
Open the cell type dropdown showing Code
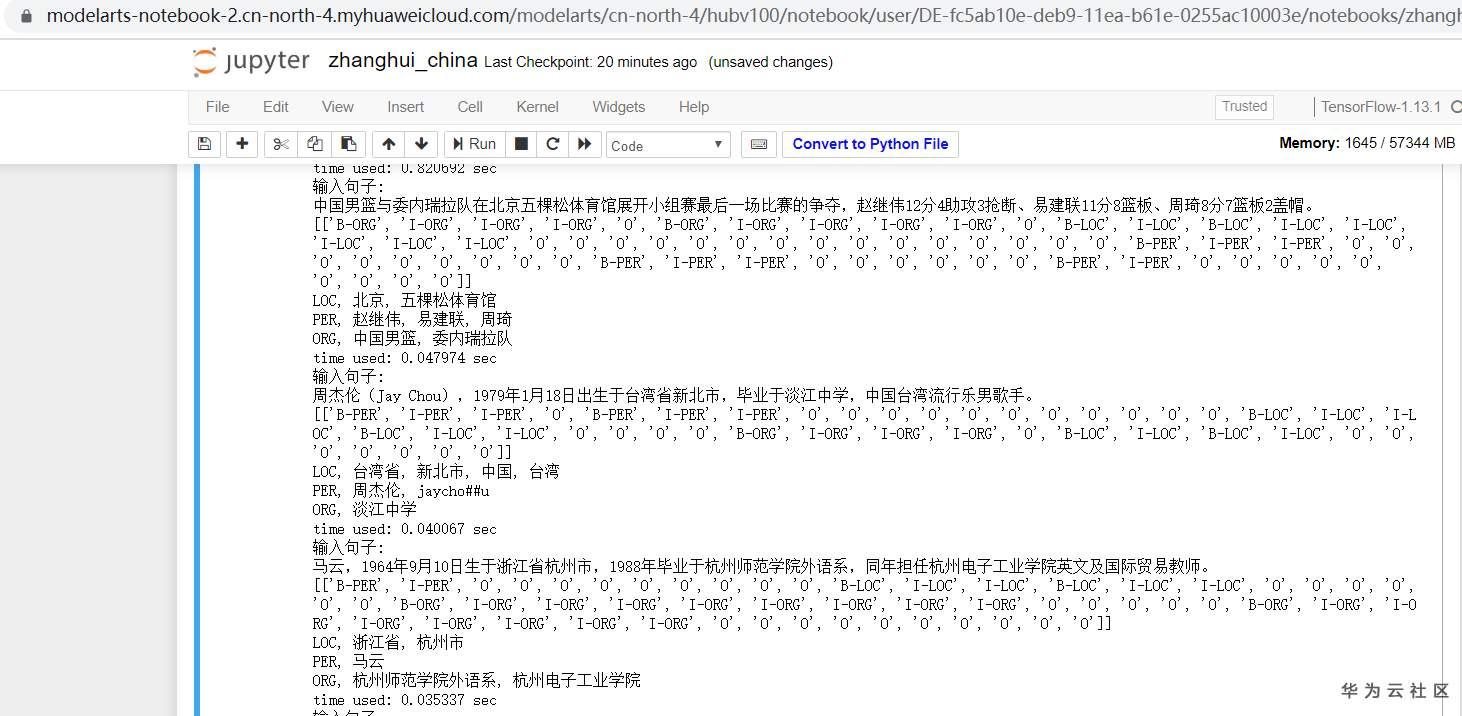pos(667,143)
